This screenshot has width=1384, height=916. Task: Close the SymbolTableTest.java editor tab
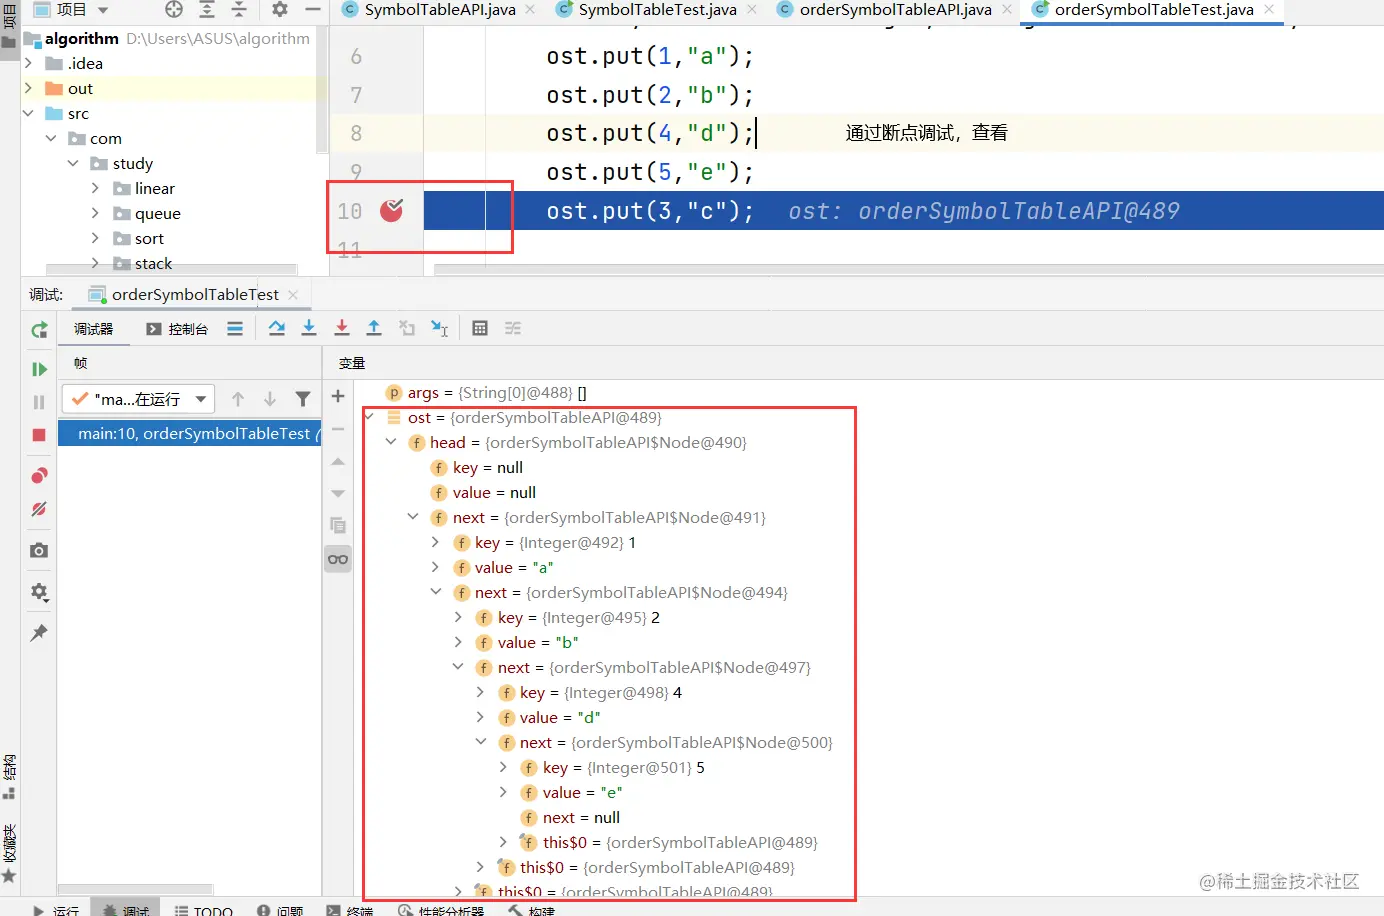click(x=751, y=9)
